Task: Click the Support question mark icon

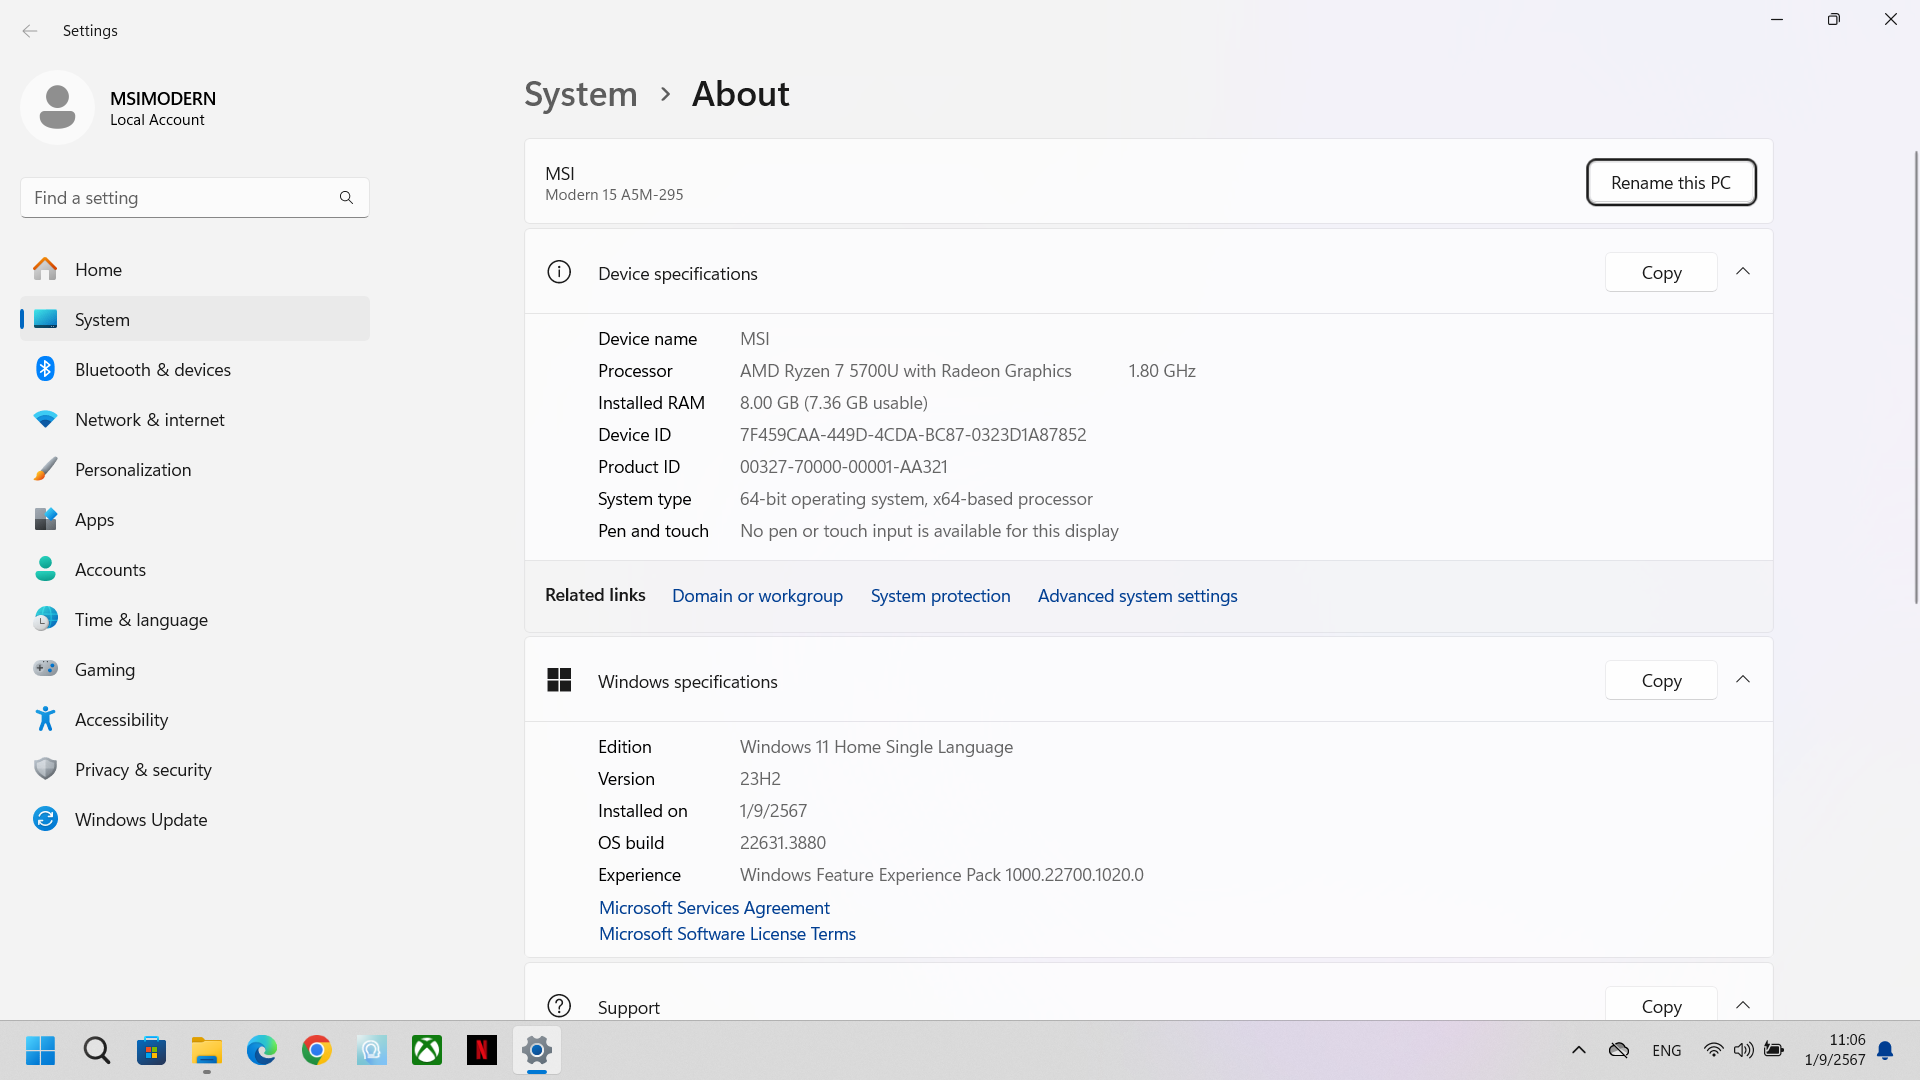Action: pyautogui.click(x=559, y=1006)
